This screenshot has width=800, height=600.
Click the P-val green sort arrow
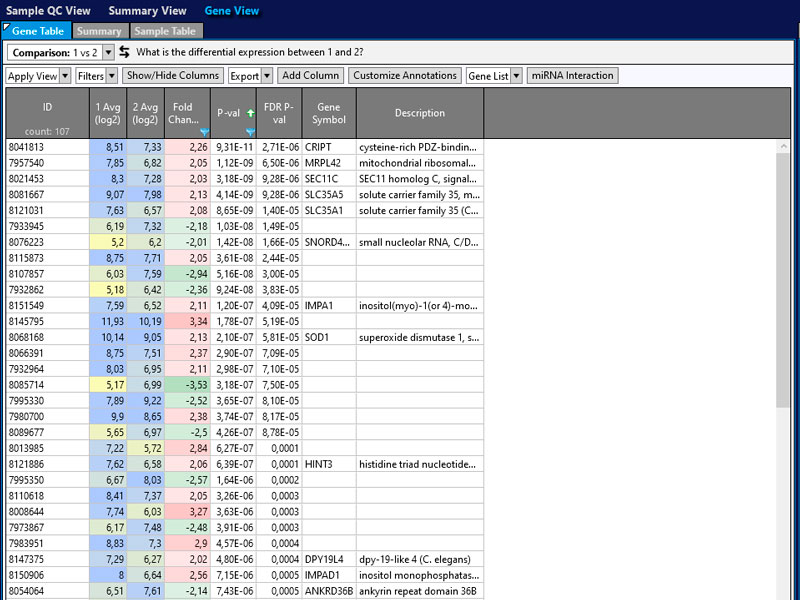251,113
